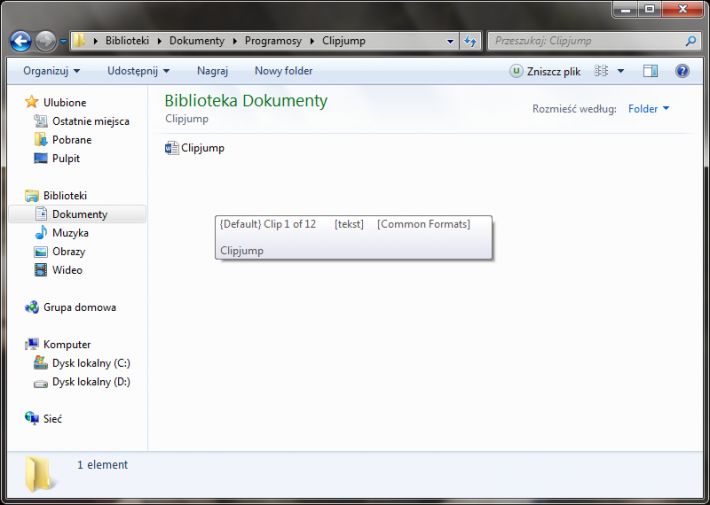The height and width of the screenshot is (505, 710).
Task: Open Pobrane downloads folder
Action: click(72, 139)
